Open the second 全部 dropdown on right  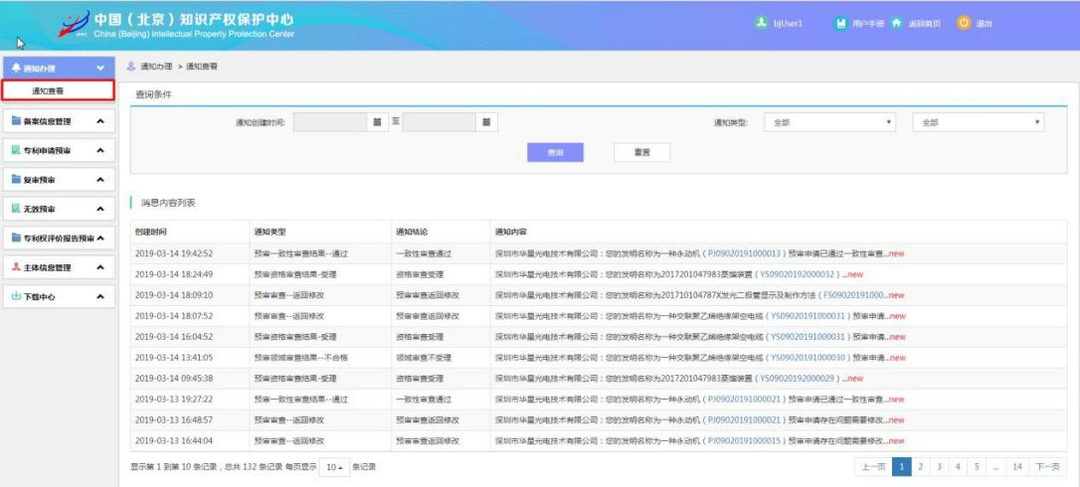[977, 122]
